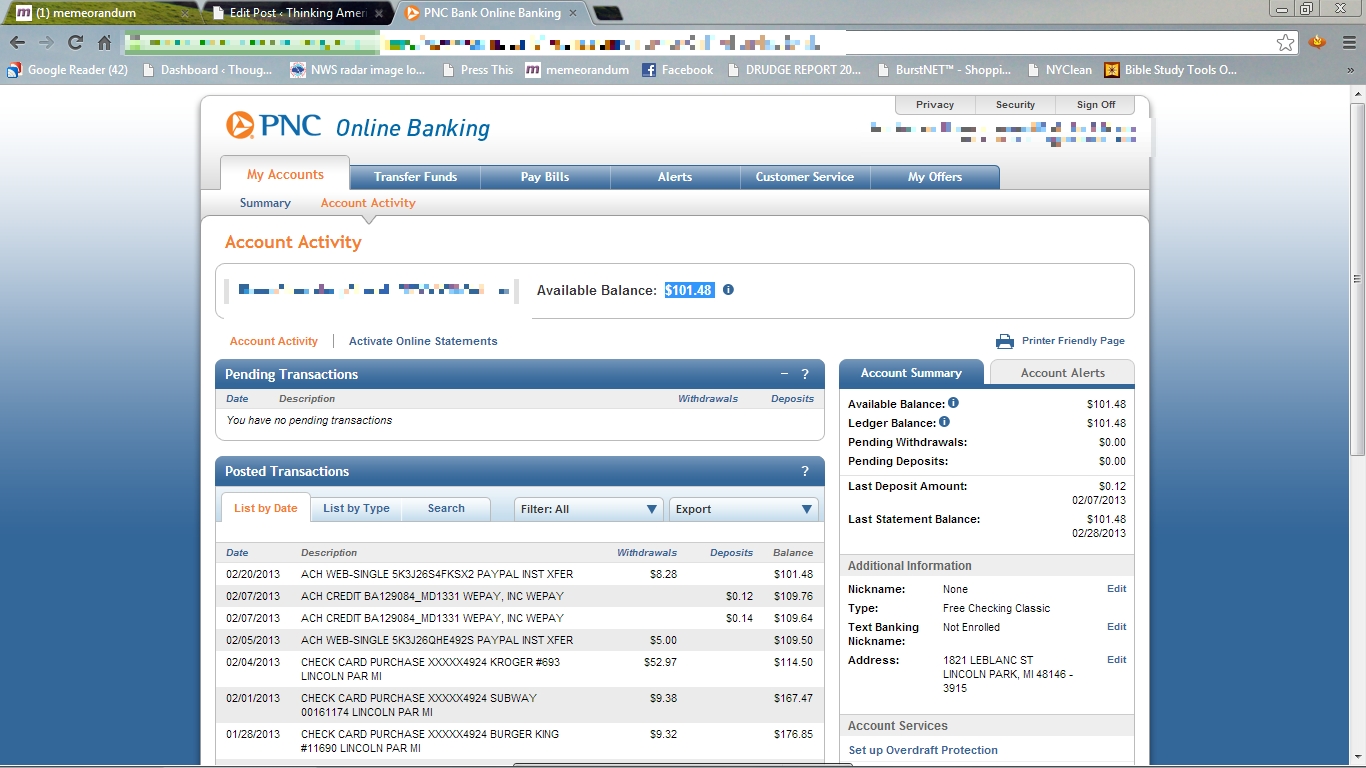
Task: Click the printer icon for Printer Friendly Page
Action: click(x=1005, y=341)
